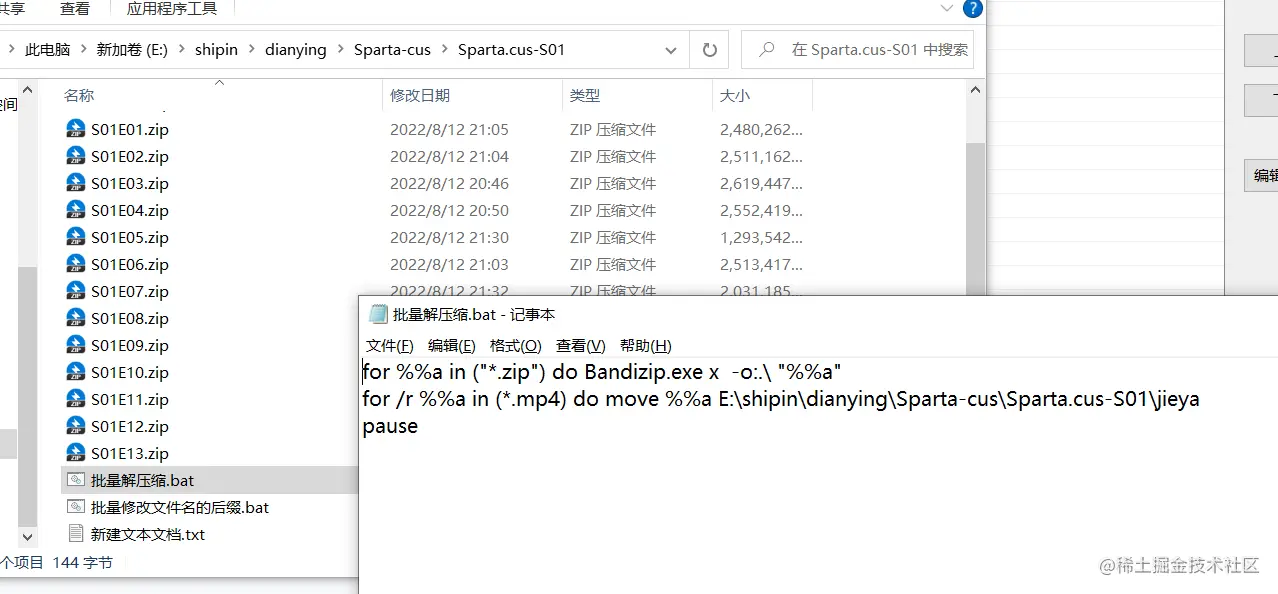Expand the chevron after 此电脑 in path
1278x594 pixels.
coord(84,50)
